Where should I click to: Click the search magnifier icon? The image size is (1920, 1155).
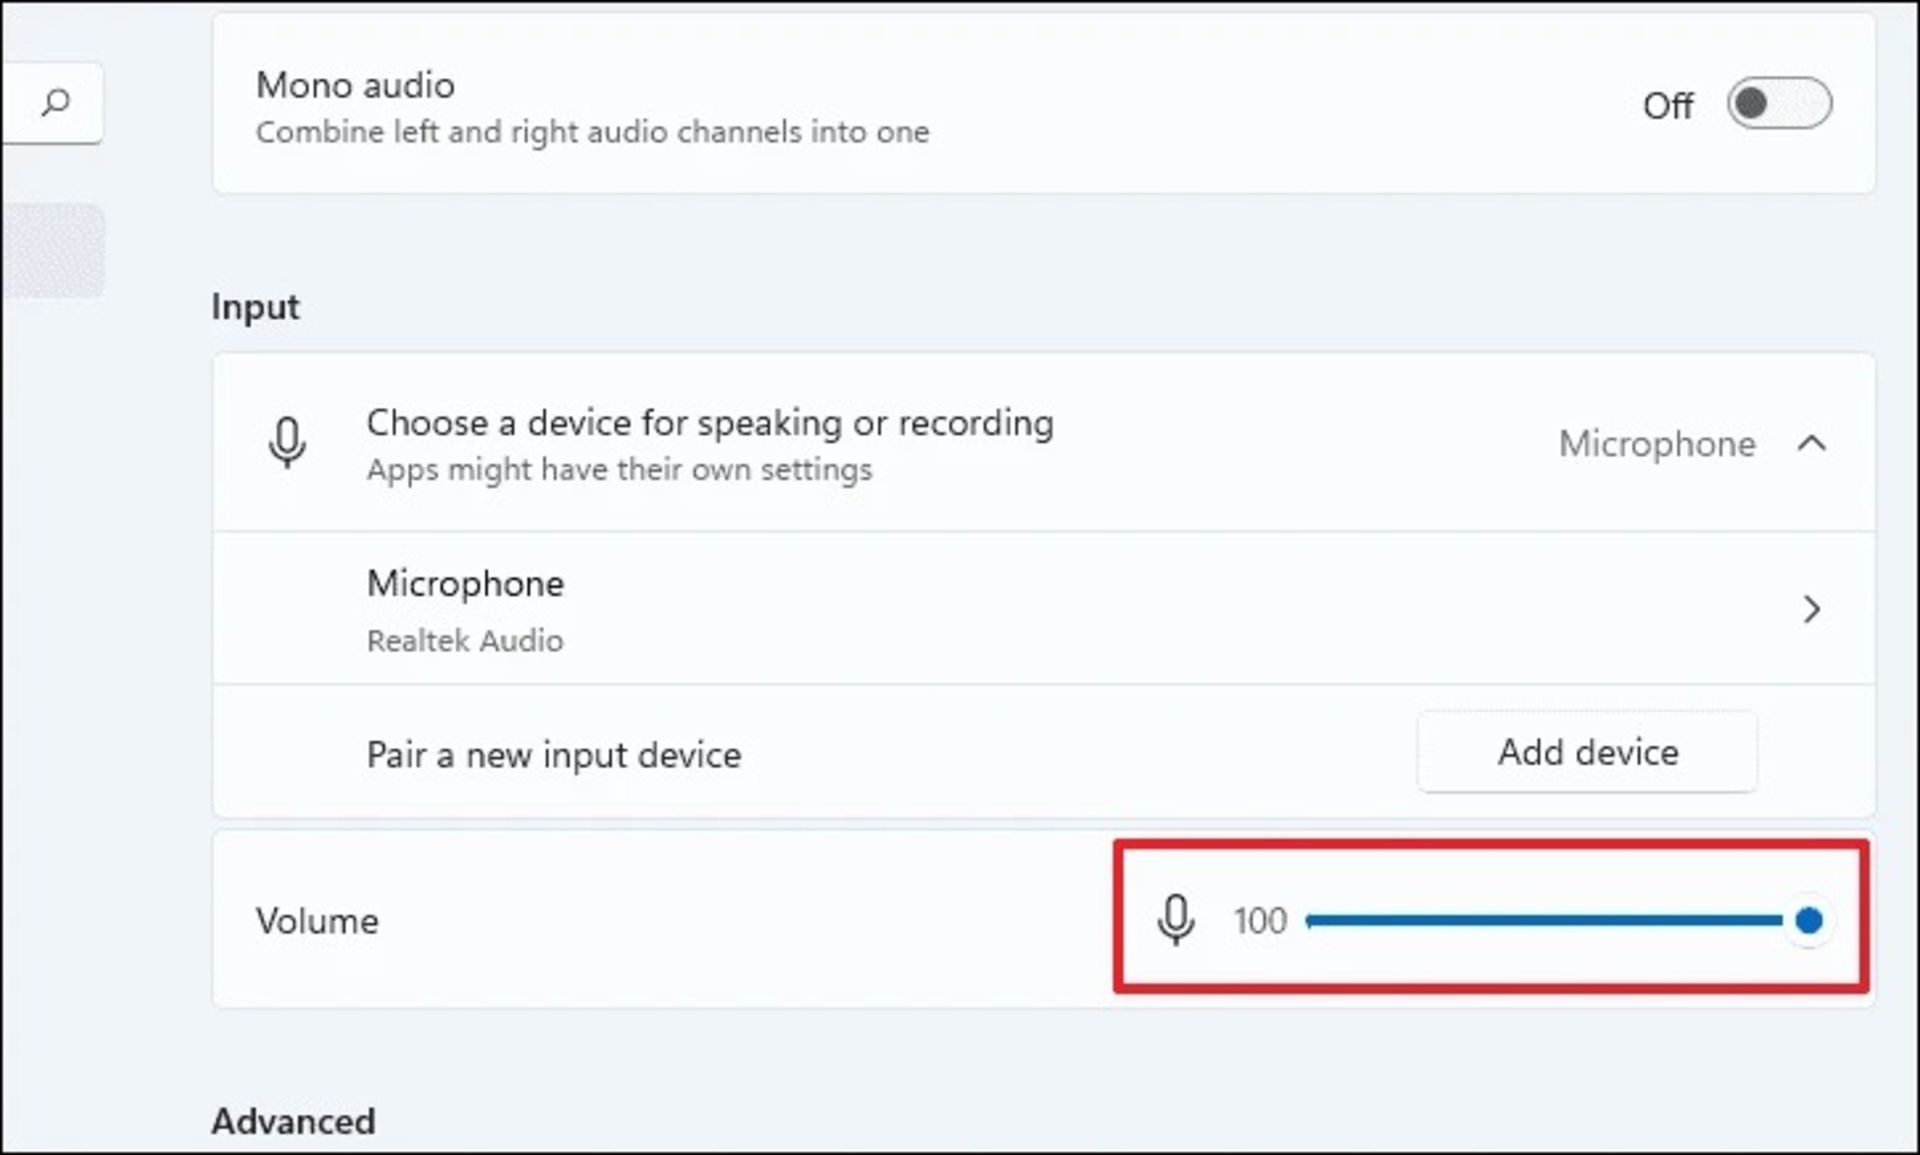[x=56, y=102]
